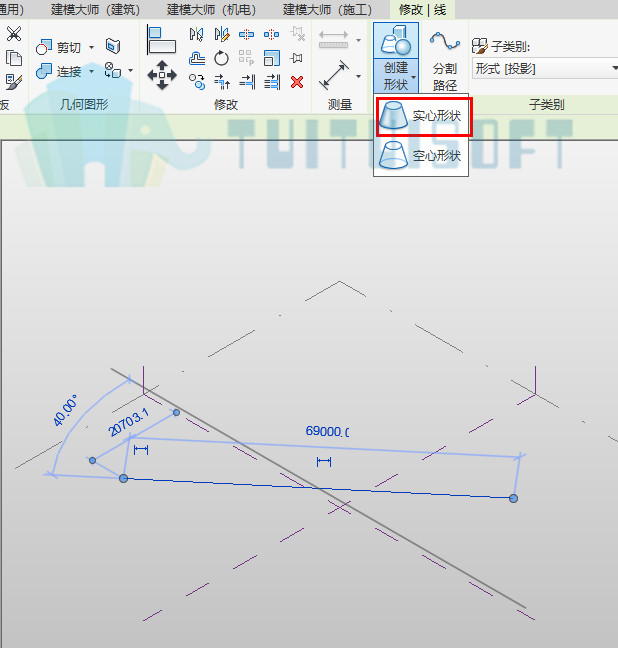618x648 pixels.
Task: Click the 20703.1 temporary dimension value
Action: [129, 422]
